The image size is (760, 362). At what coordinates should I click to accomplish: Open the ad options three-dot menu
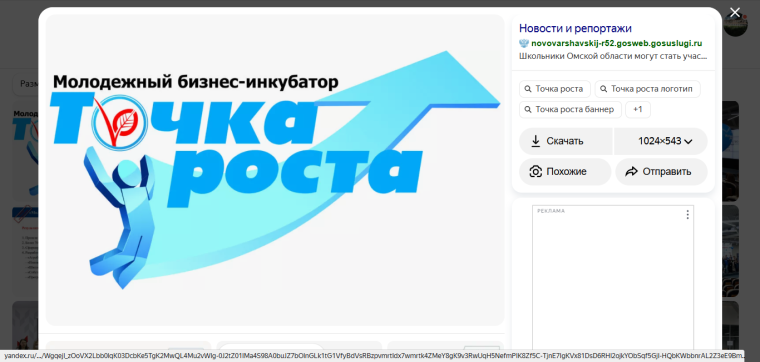pyautogui.click(x=687, y=215)
